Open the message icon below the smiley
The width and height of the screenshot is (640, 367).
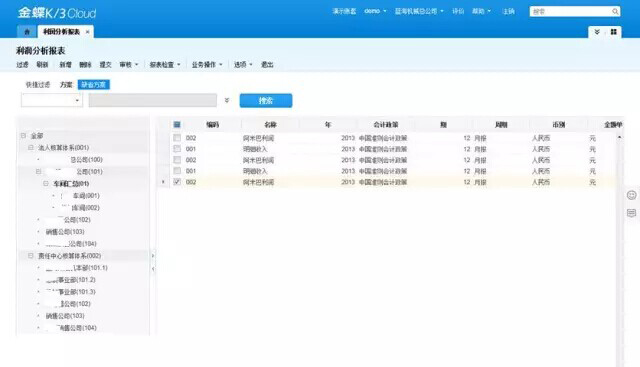coord(631,213)
